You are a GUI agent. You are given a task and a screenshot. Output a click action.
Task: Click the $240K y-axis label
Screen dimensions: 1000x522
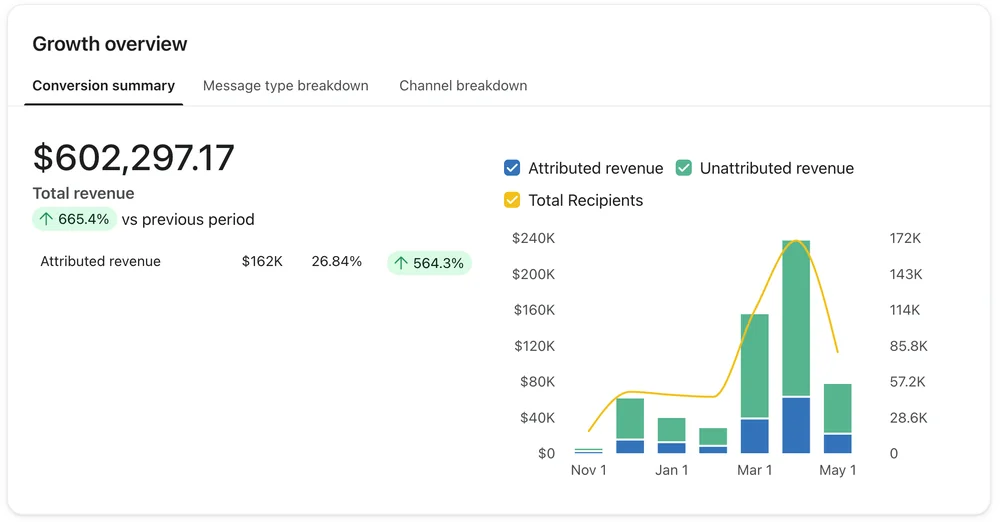[533, 238]
